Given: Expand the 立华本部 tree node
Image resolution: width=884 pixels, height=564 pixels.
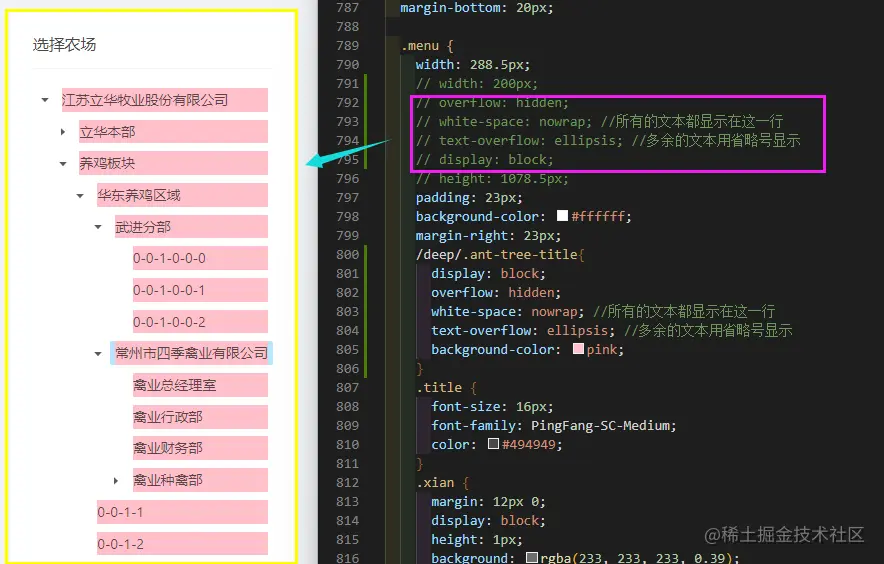Looking at the screenshot, I should point(63,132).
